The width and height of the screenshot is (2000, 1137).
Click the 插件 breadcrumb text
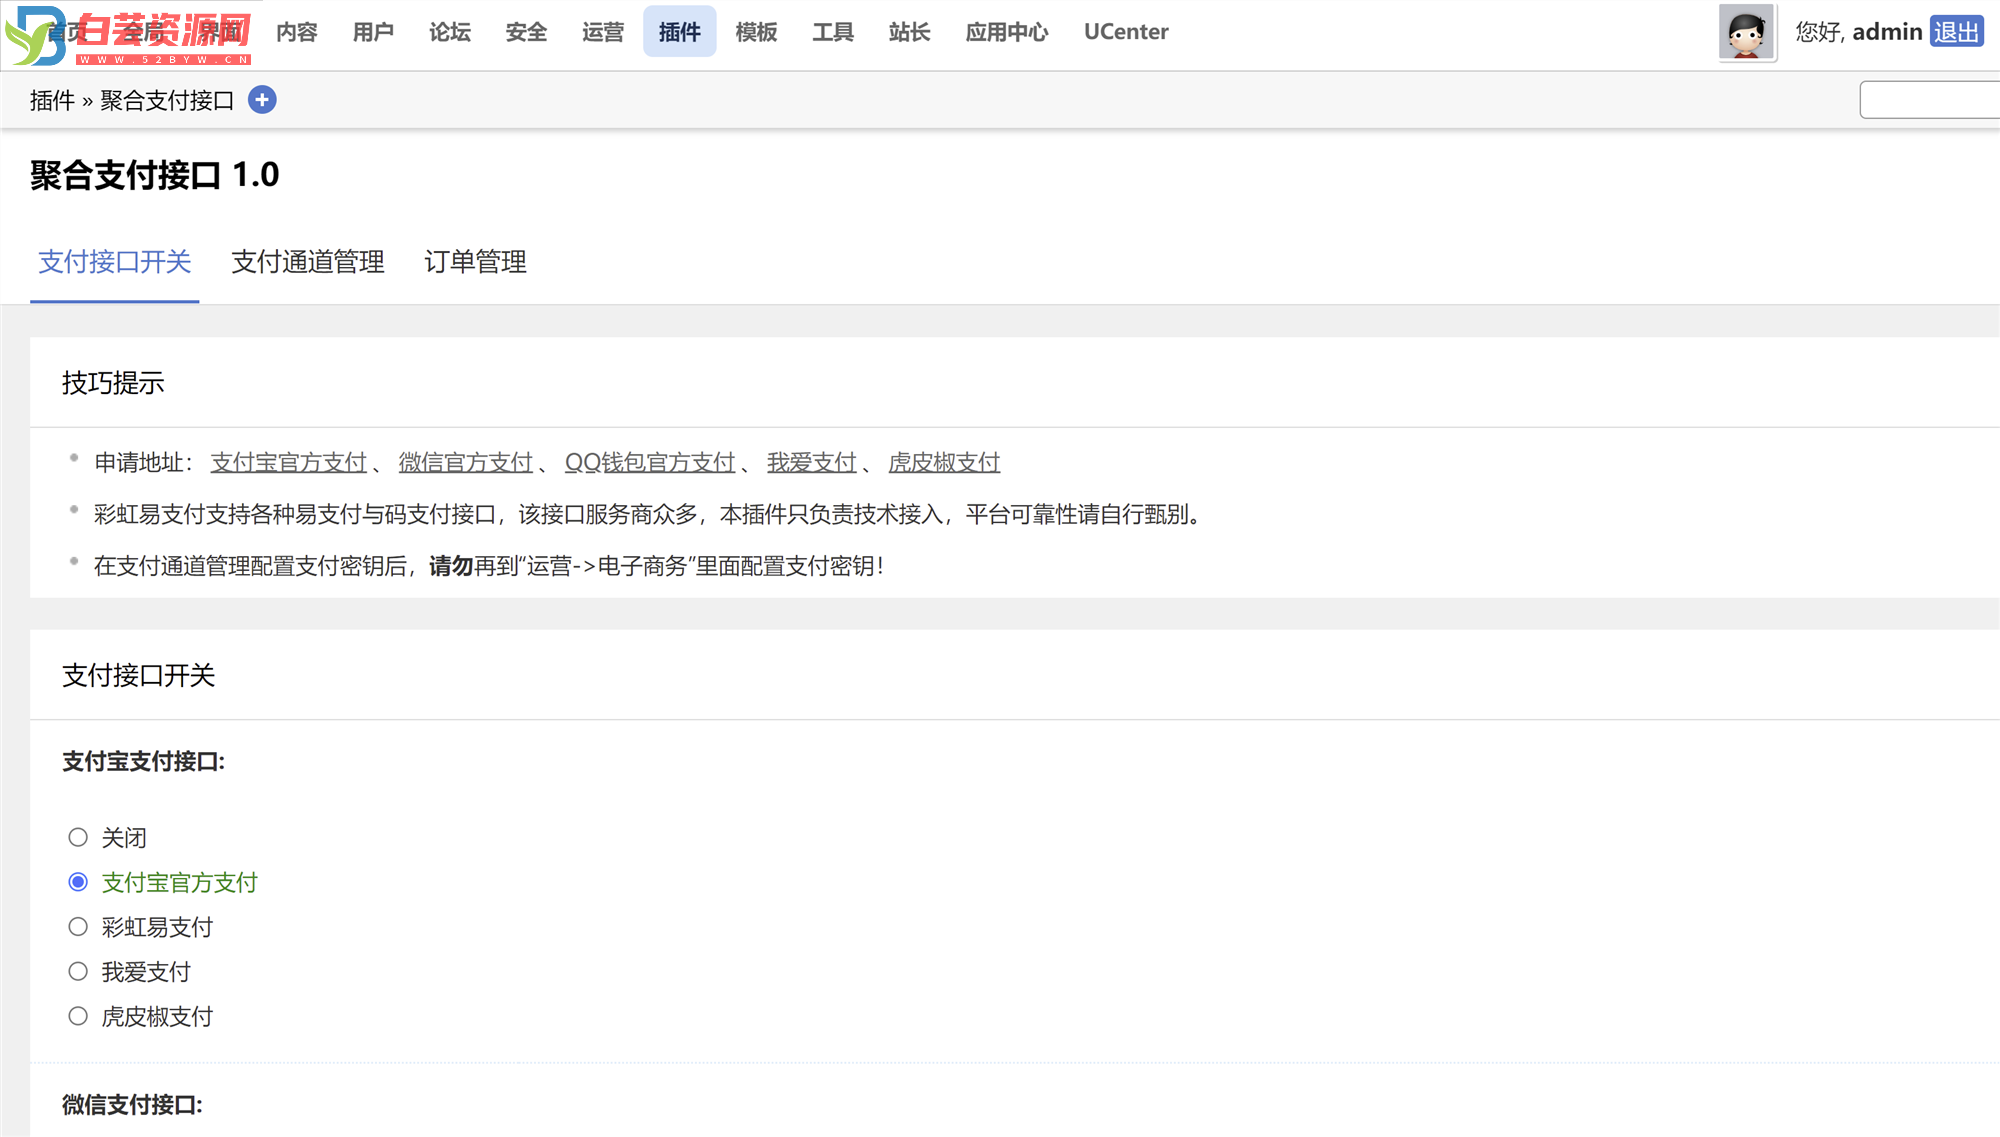click(52, 100)
